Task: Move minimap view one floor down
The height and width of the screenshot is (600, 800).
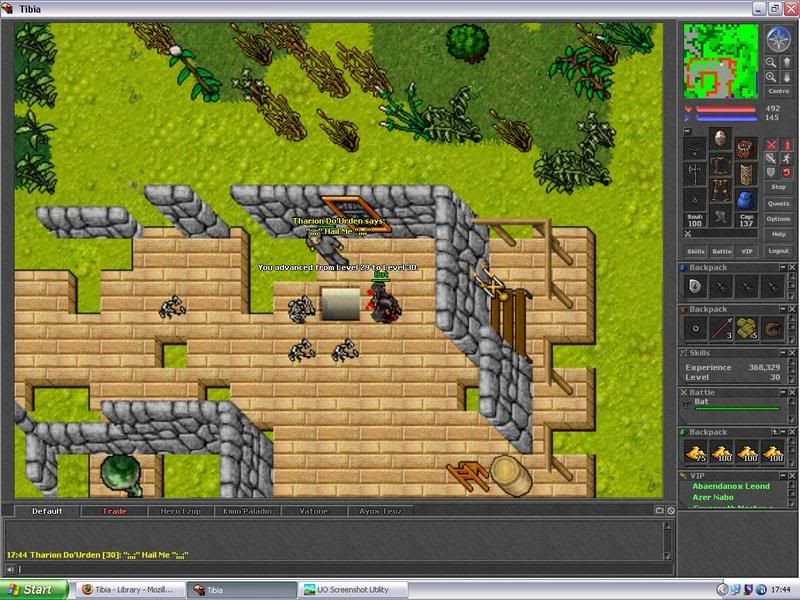Action: coord(786,77)
